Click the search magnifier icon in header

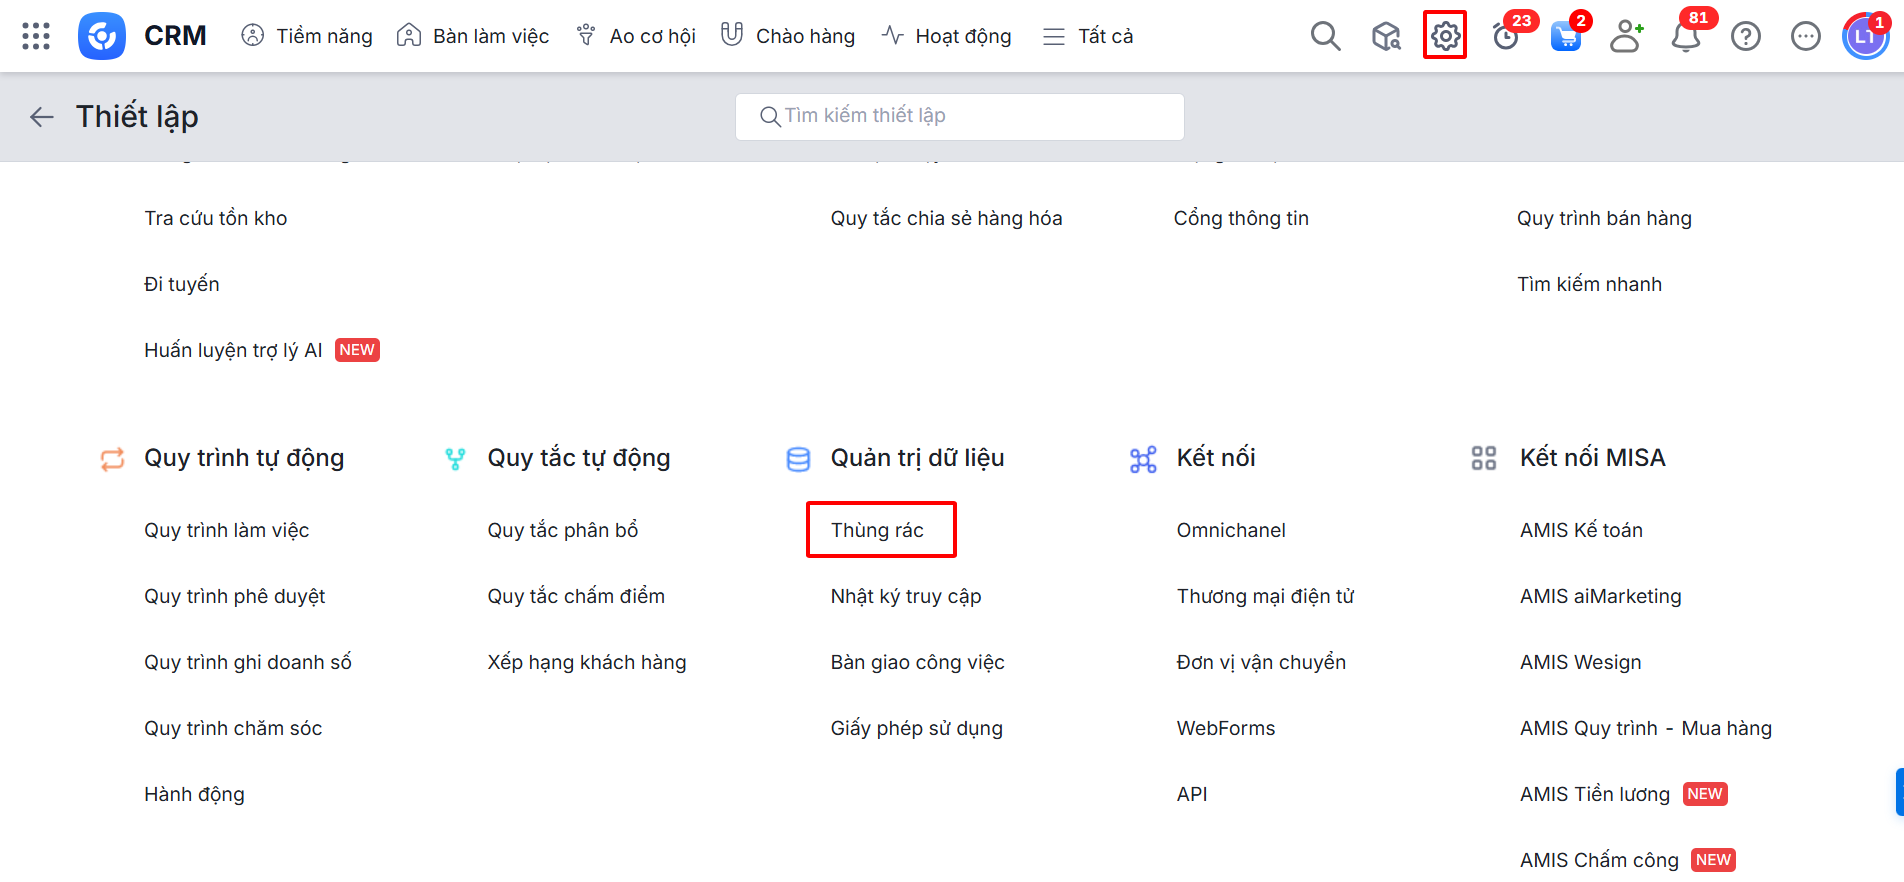pos(1325,36)
